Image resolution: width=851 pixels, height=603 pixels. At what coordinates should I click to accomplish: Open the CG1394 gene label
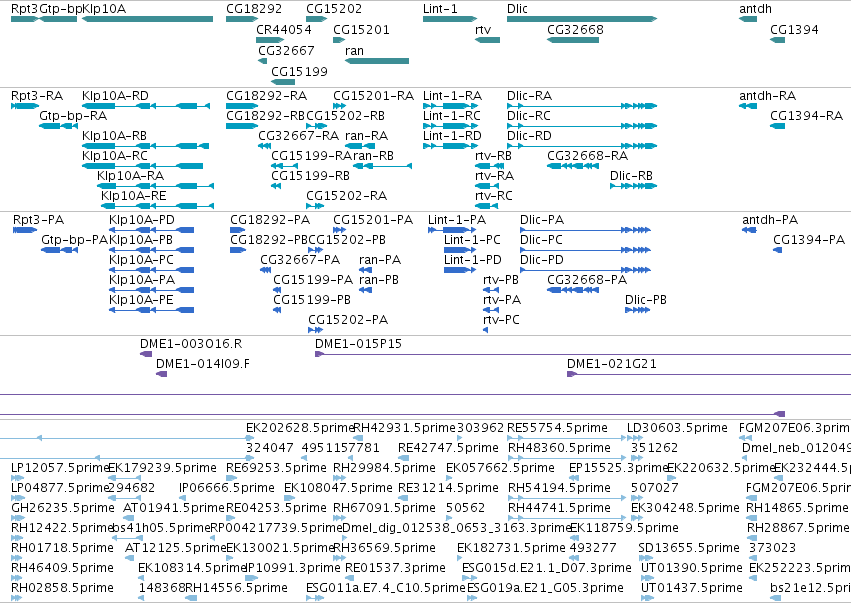(794, 30)
